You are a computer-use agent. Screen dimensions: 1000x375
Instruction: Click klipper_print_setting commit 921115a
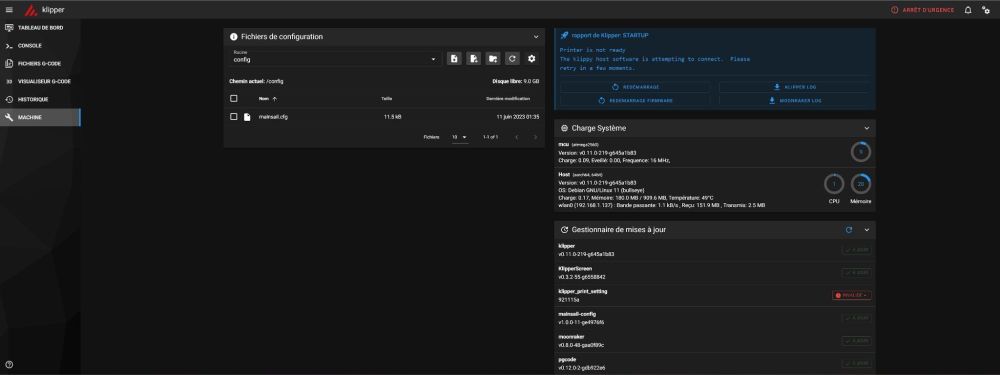tap(569, 300)
